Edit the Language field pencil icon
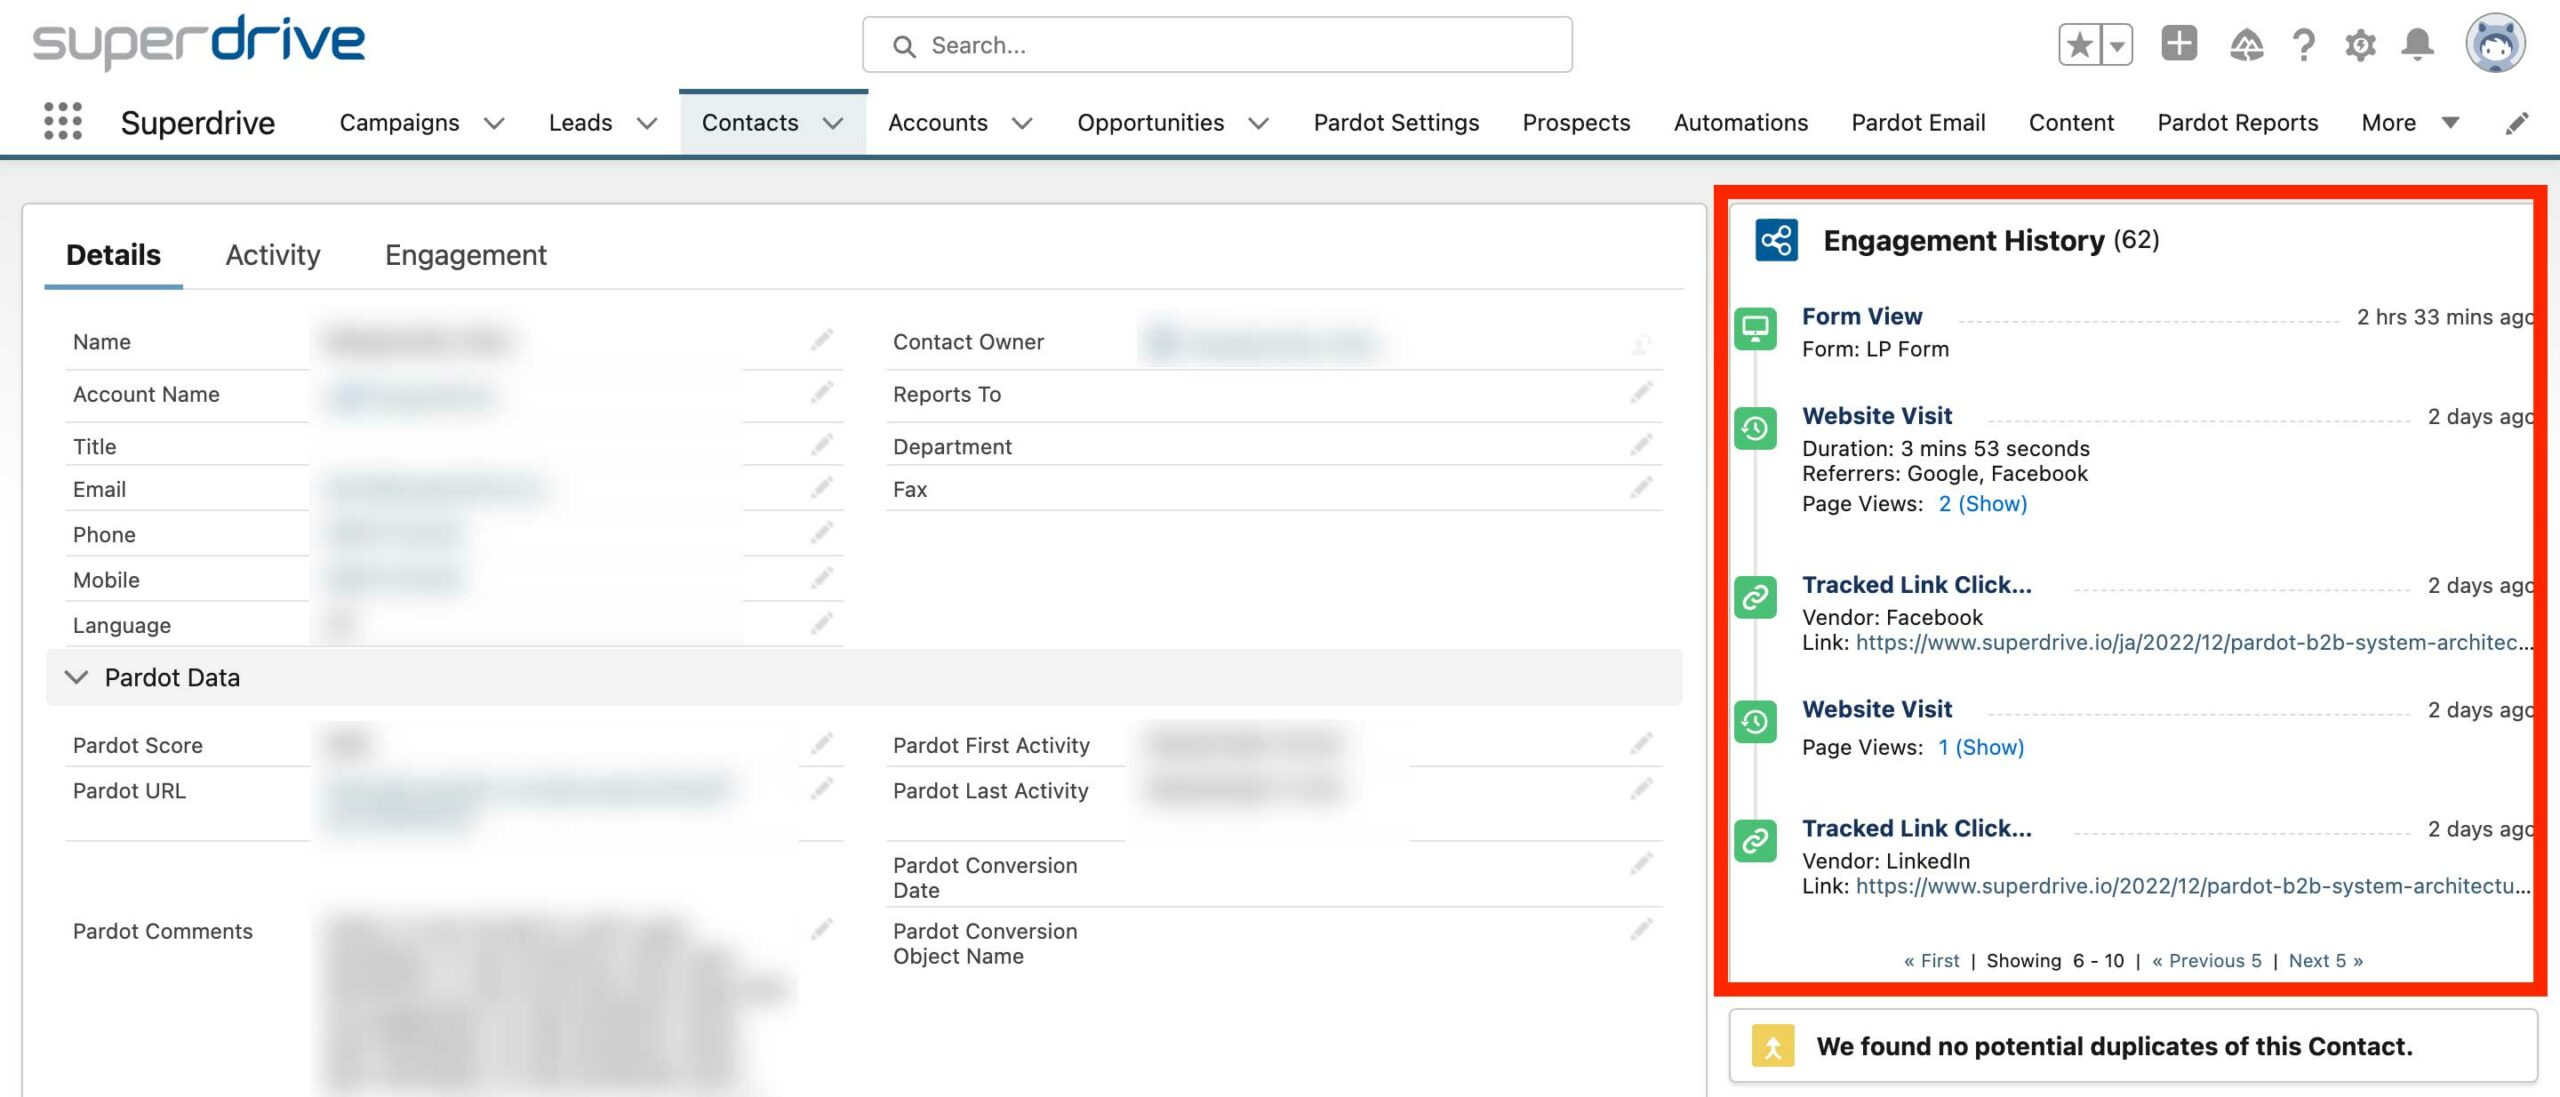 [821, 624]
